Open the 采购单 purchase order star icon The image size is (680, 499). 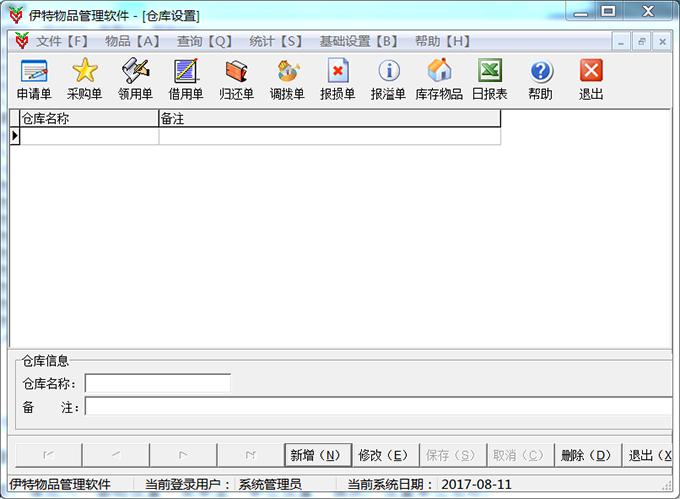85,80
